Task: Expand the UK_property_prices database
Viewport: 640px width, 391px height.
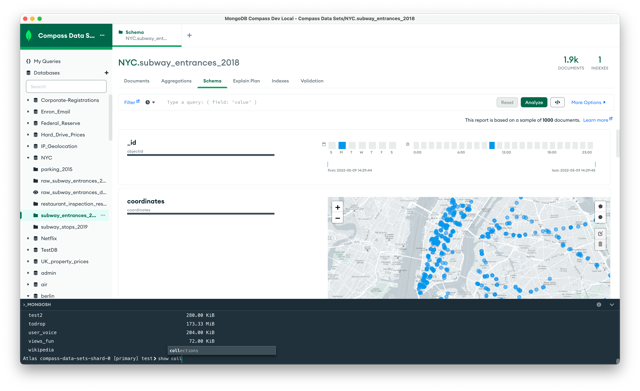Action: coord(28,261)
